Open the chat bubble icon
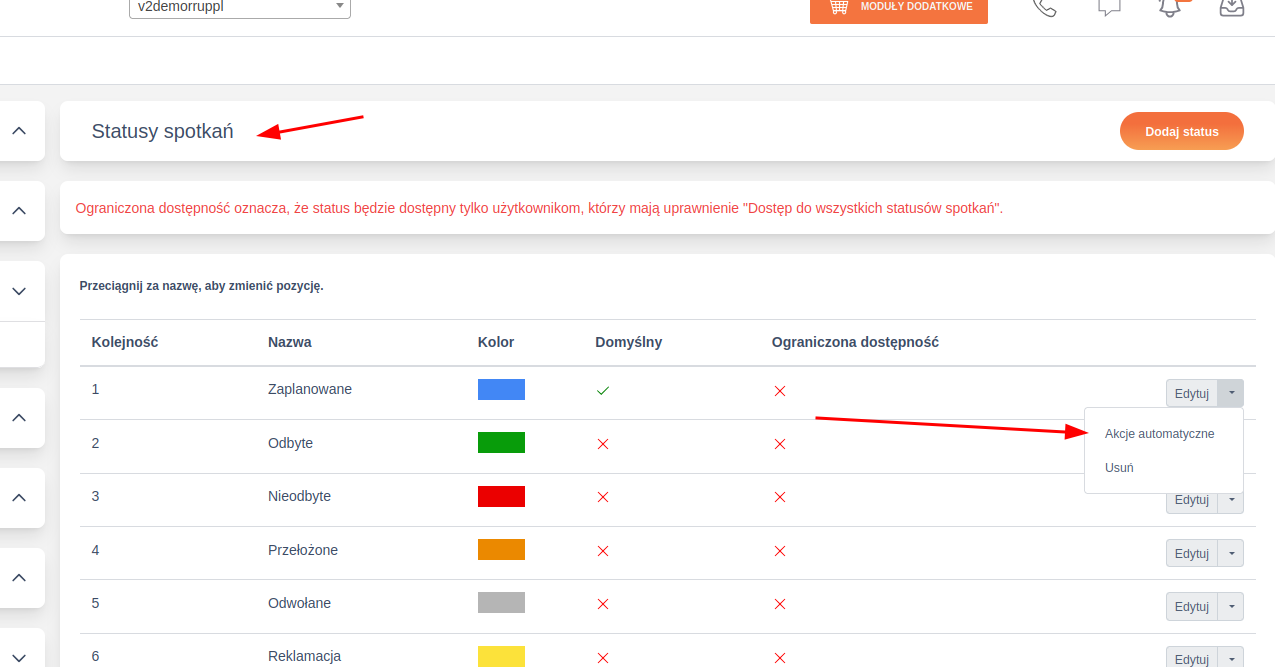 pyautogui.click(x=1108, y=7)
